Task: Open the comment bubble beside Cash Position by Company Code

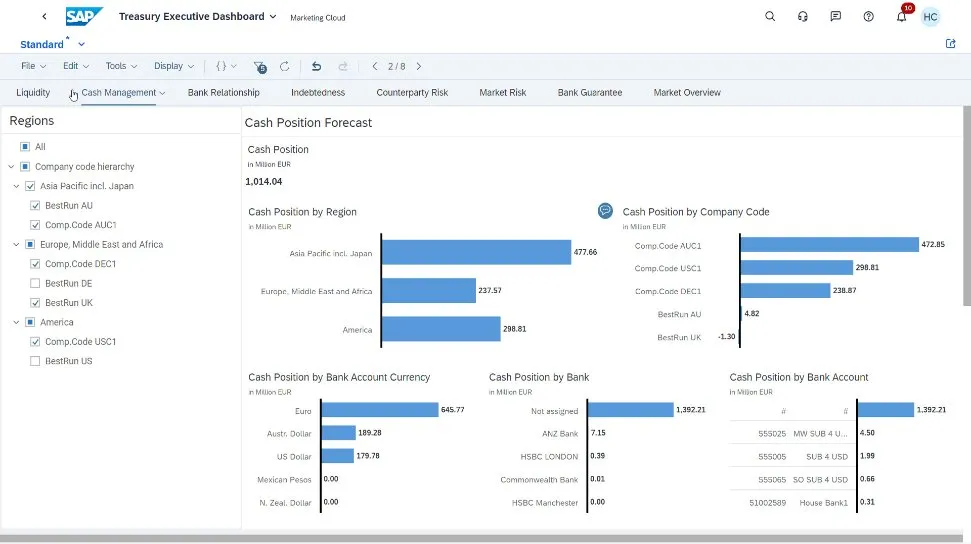Action: (605, 211)
